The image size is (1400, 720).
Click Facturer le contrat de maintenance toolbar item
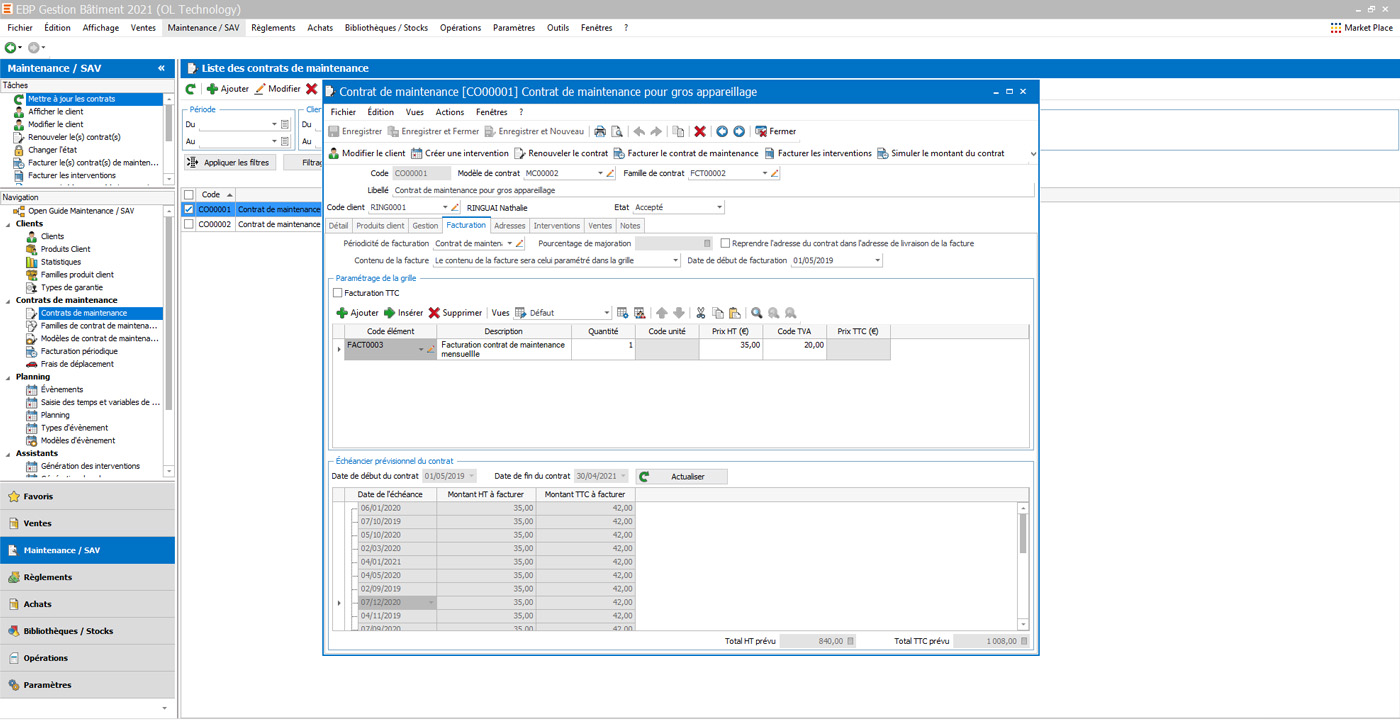tap(686, 154)
